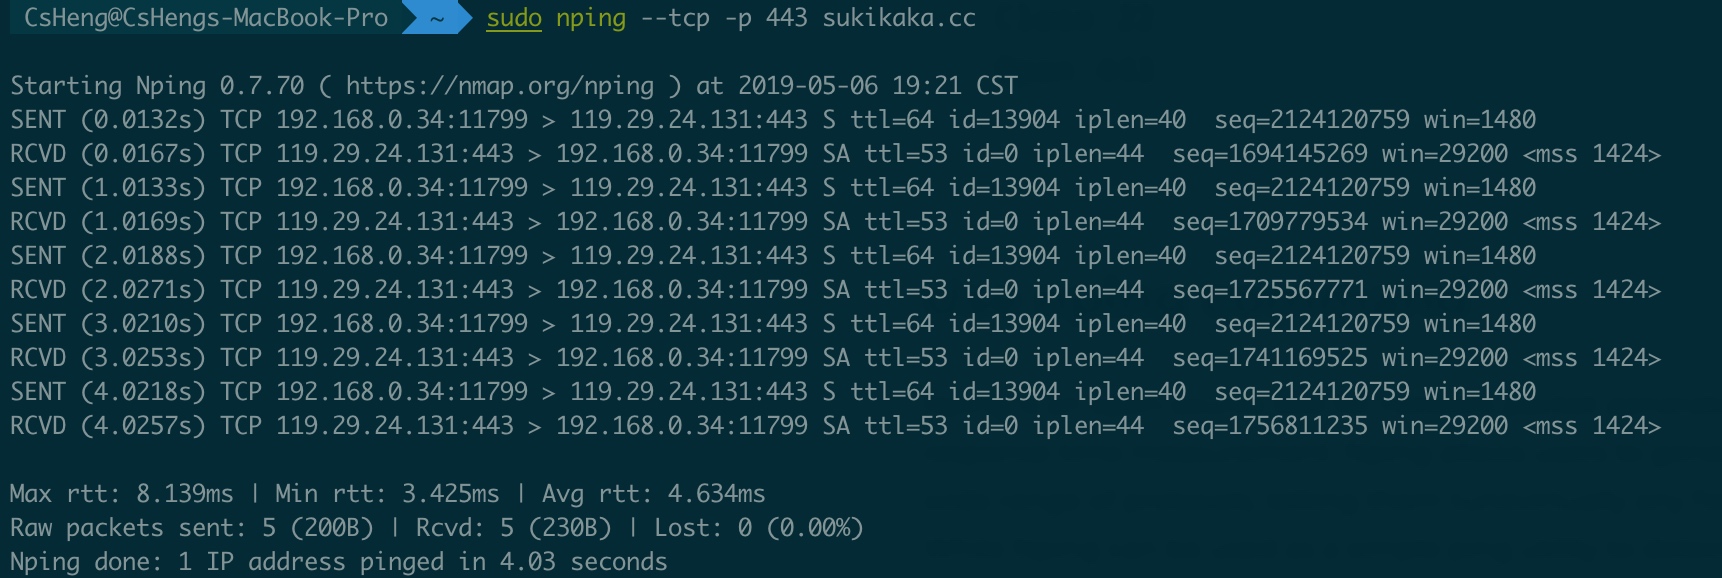Click the "Starting Nping 0.7.70" text
Viewport: 1722px width, 578px height.
(x=157, y=86)
